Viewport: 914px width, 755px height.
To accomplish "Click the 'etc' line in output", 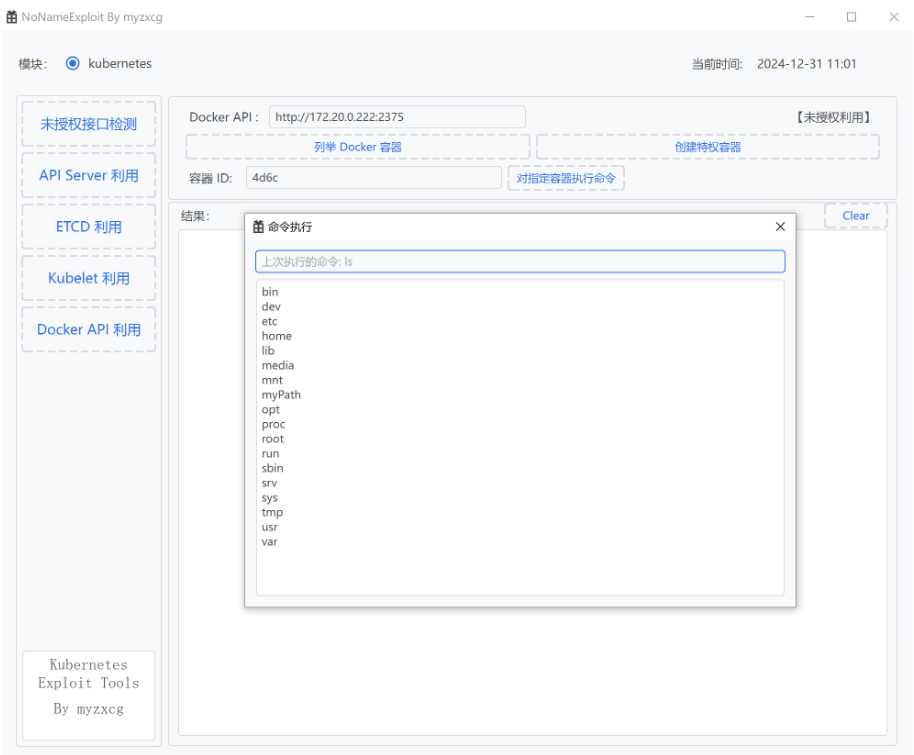I will pos(269,321).
